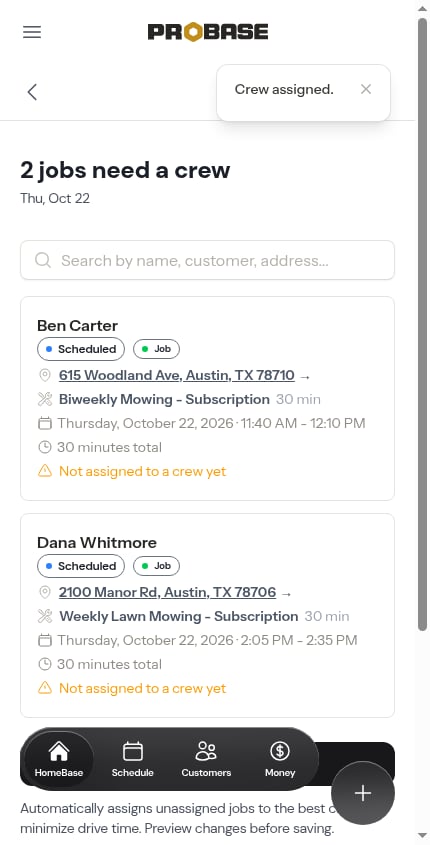Screen dimensions: 430x845
Task: Click the search magnifier icon
Action: tap(43, 260)
